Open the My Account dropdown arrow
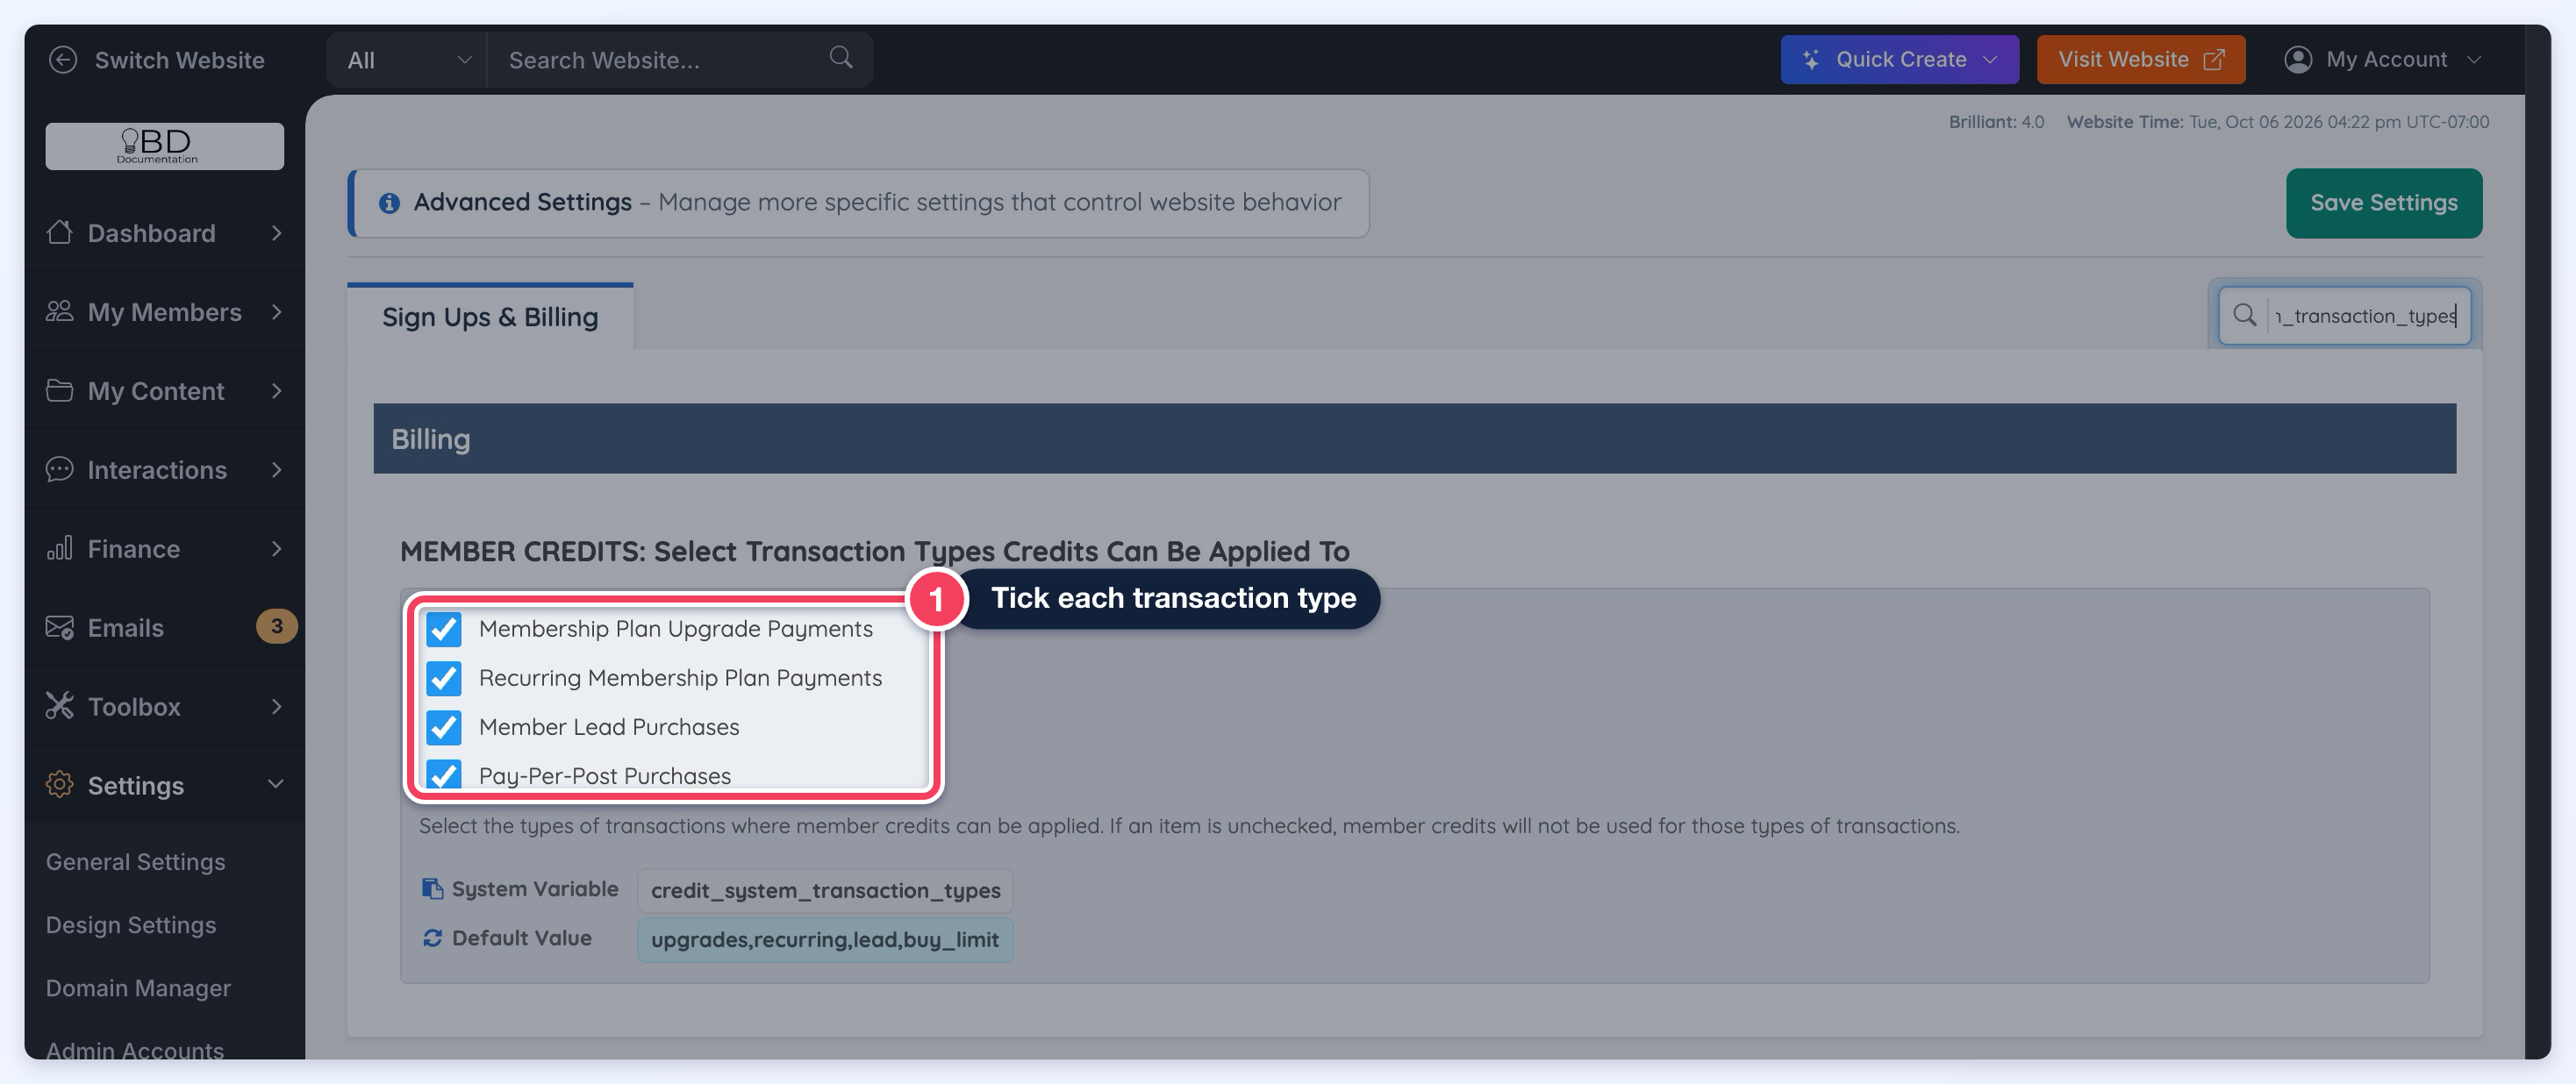 pyautogui.click(x=2474, y=60)
